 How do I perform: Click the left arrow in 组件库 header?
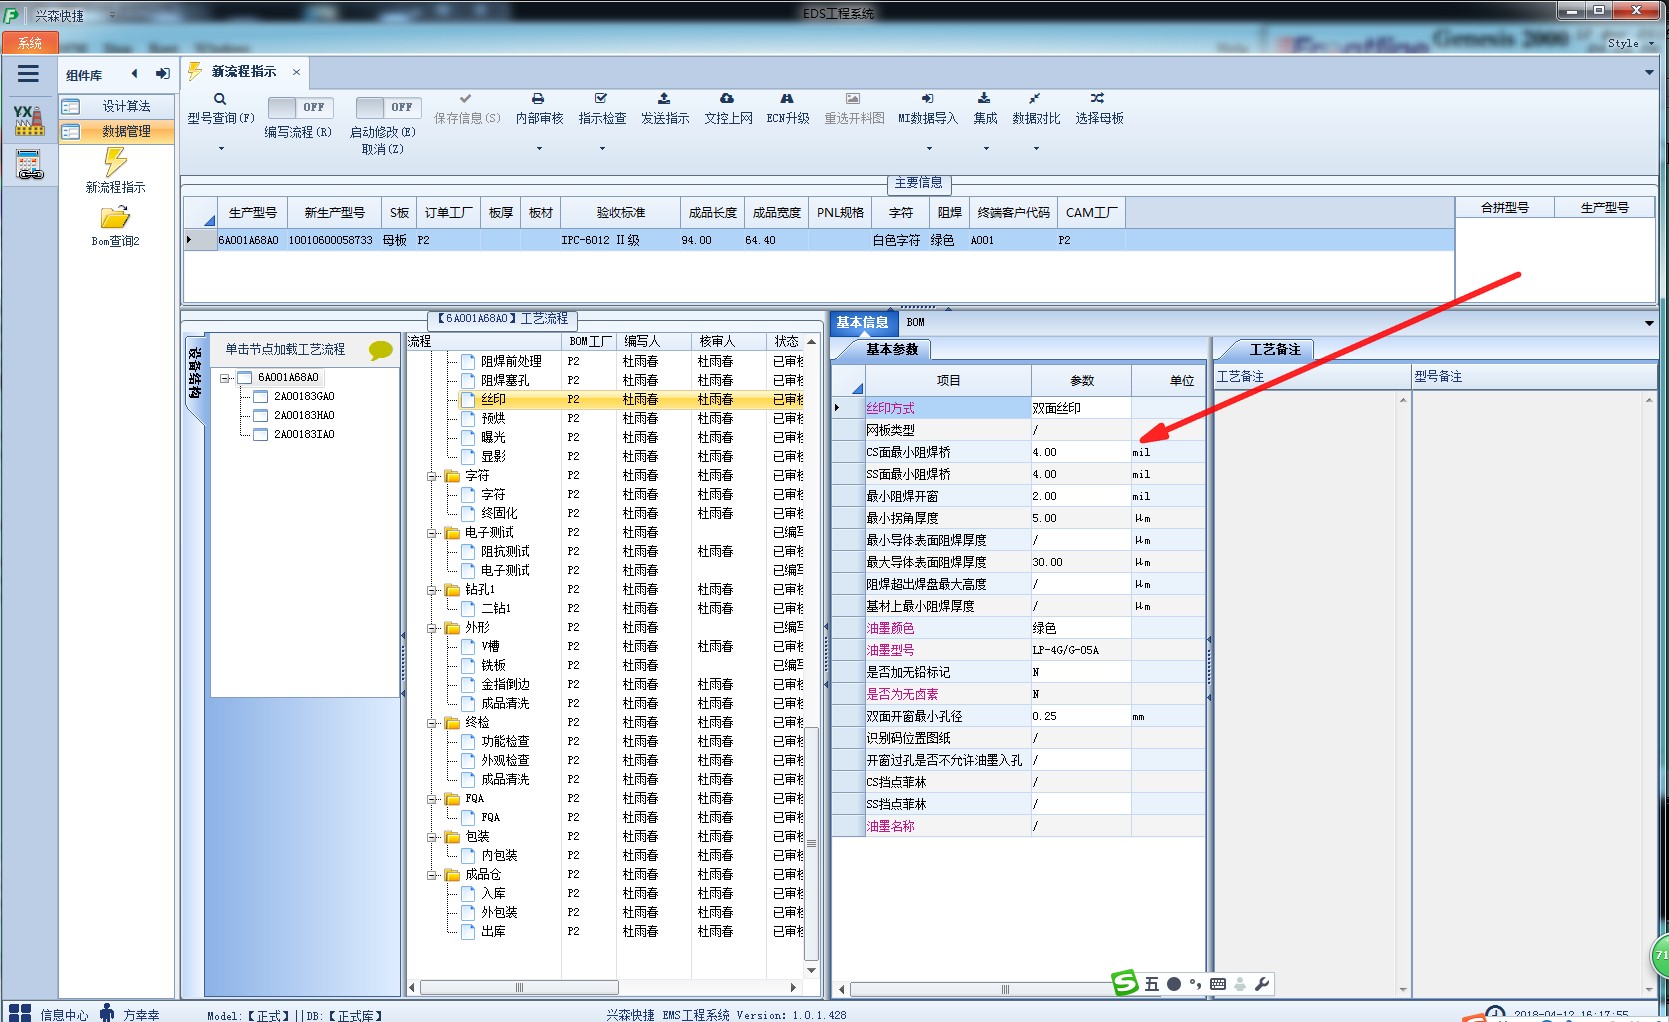coord(134,74)
